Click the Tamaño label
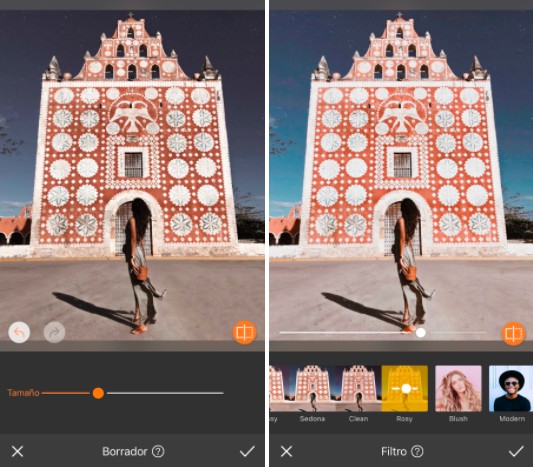 click(23, 393)
